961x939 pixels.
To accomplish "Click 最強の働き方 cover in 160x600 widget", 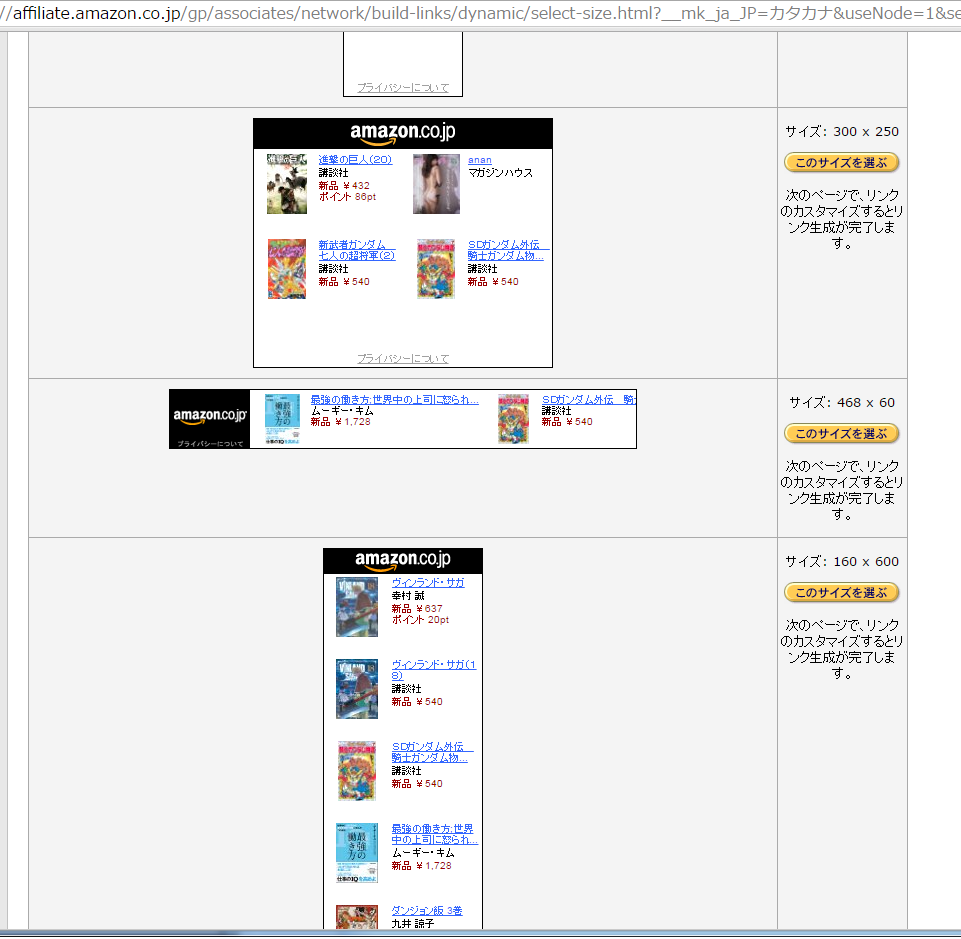I will [357, 853].
